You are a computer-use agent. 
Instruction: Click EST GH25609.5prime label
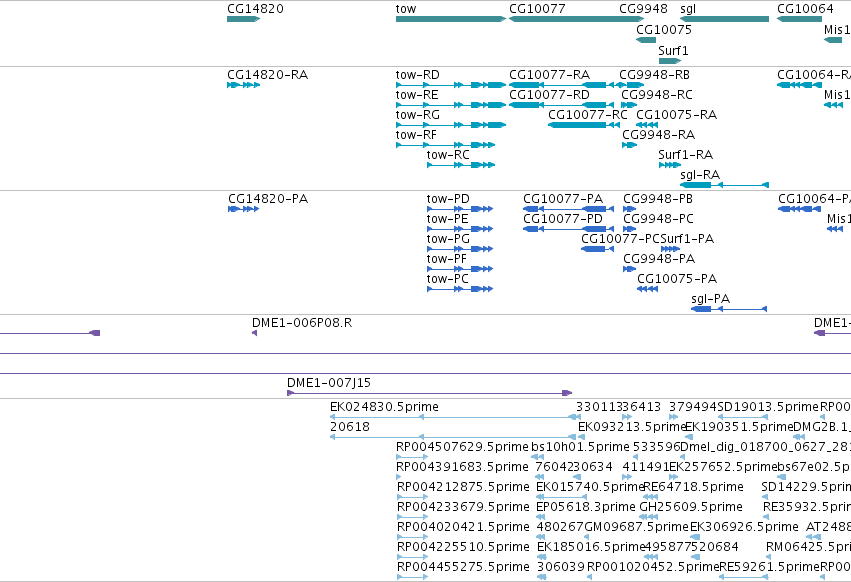[691, 507]
